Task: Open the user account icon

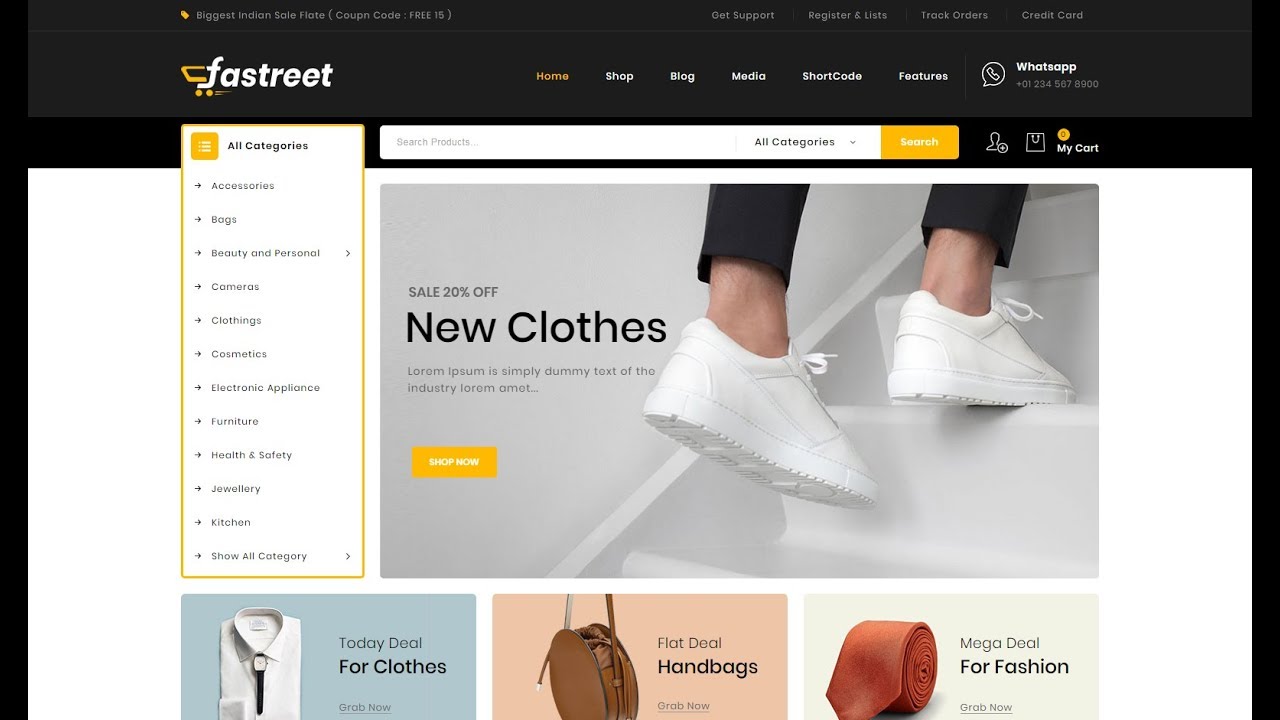Action: pyautogui.click(x=996, y=142)
